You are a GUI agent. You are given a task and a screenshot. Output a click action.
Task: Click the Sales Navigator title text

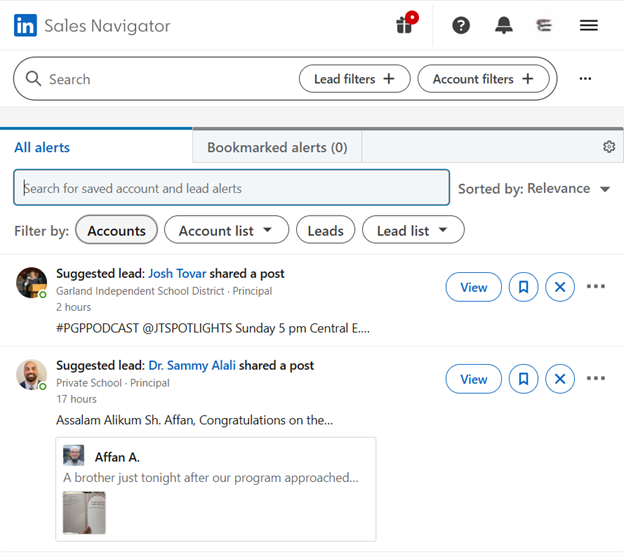pyautogui.click(x=107, y=26)
